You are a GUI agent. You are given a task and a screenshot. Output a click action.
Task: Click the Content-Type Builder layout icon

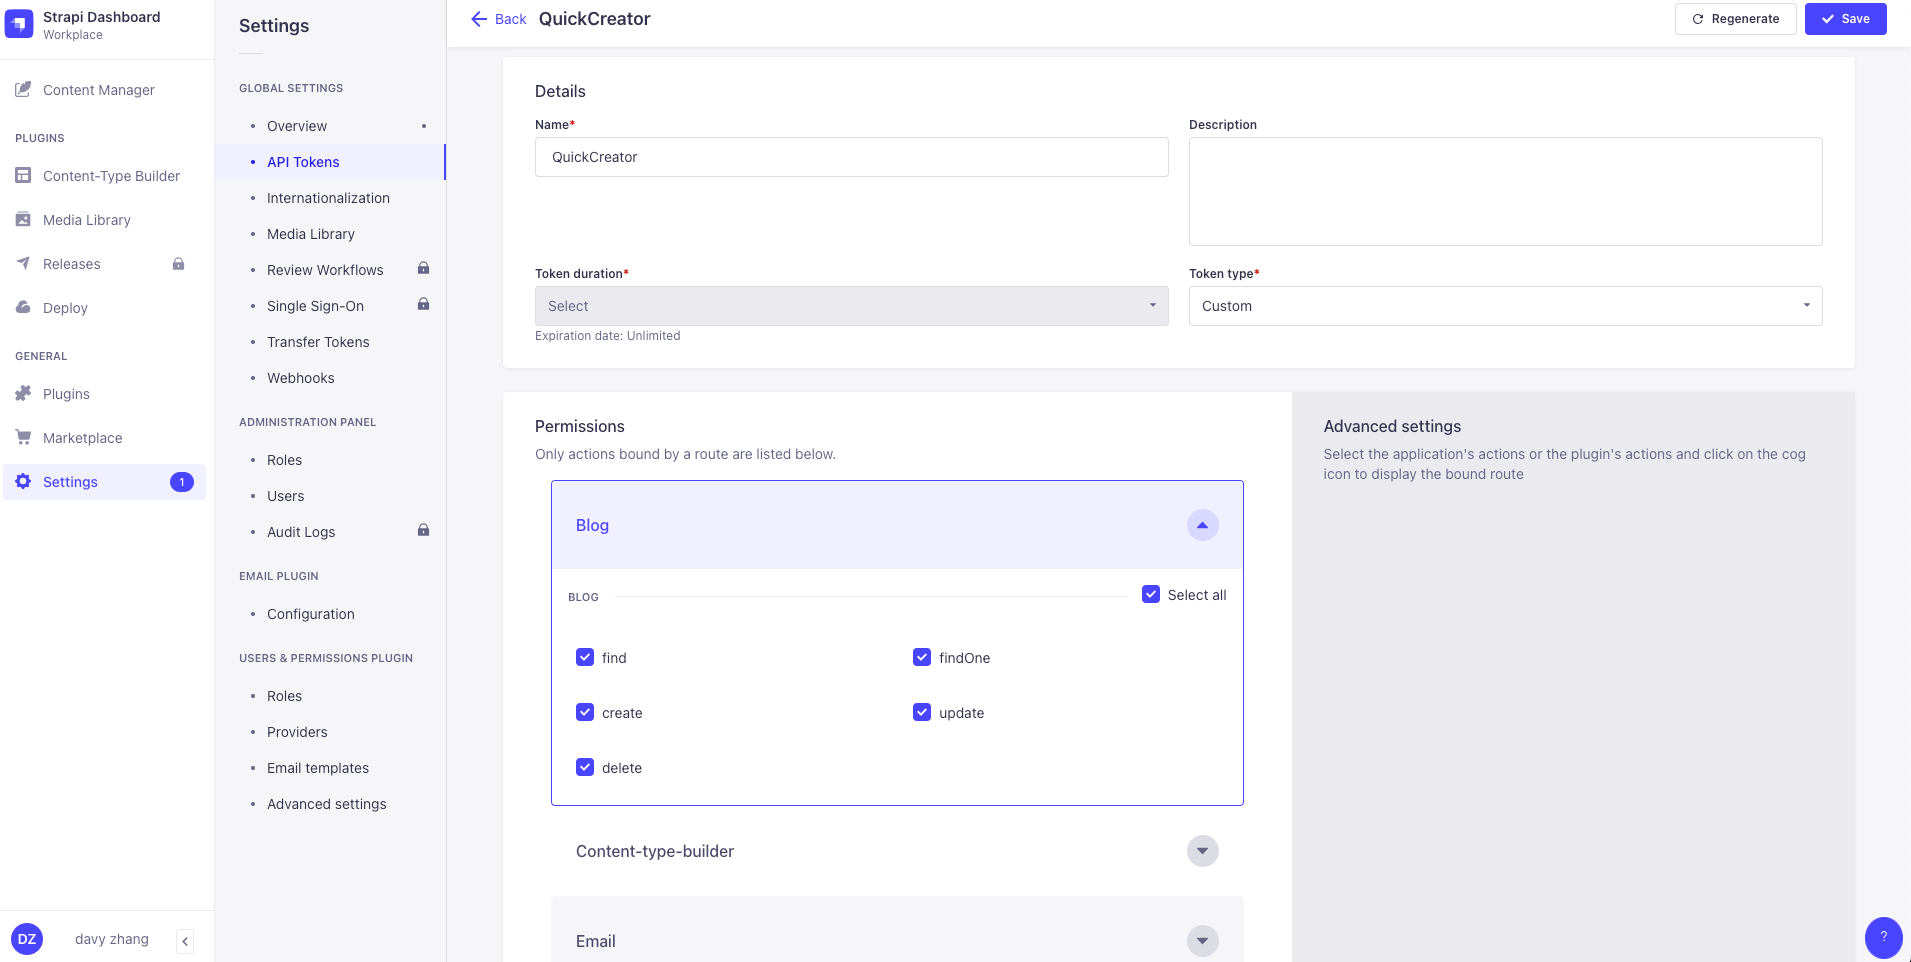[23, 176]
